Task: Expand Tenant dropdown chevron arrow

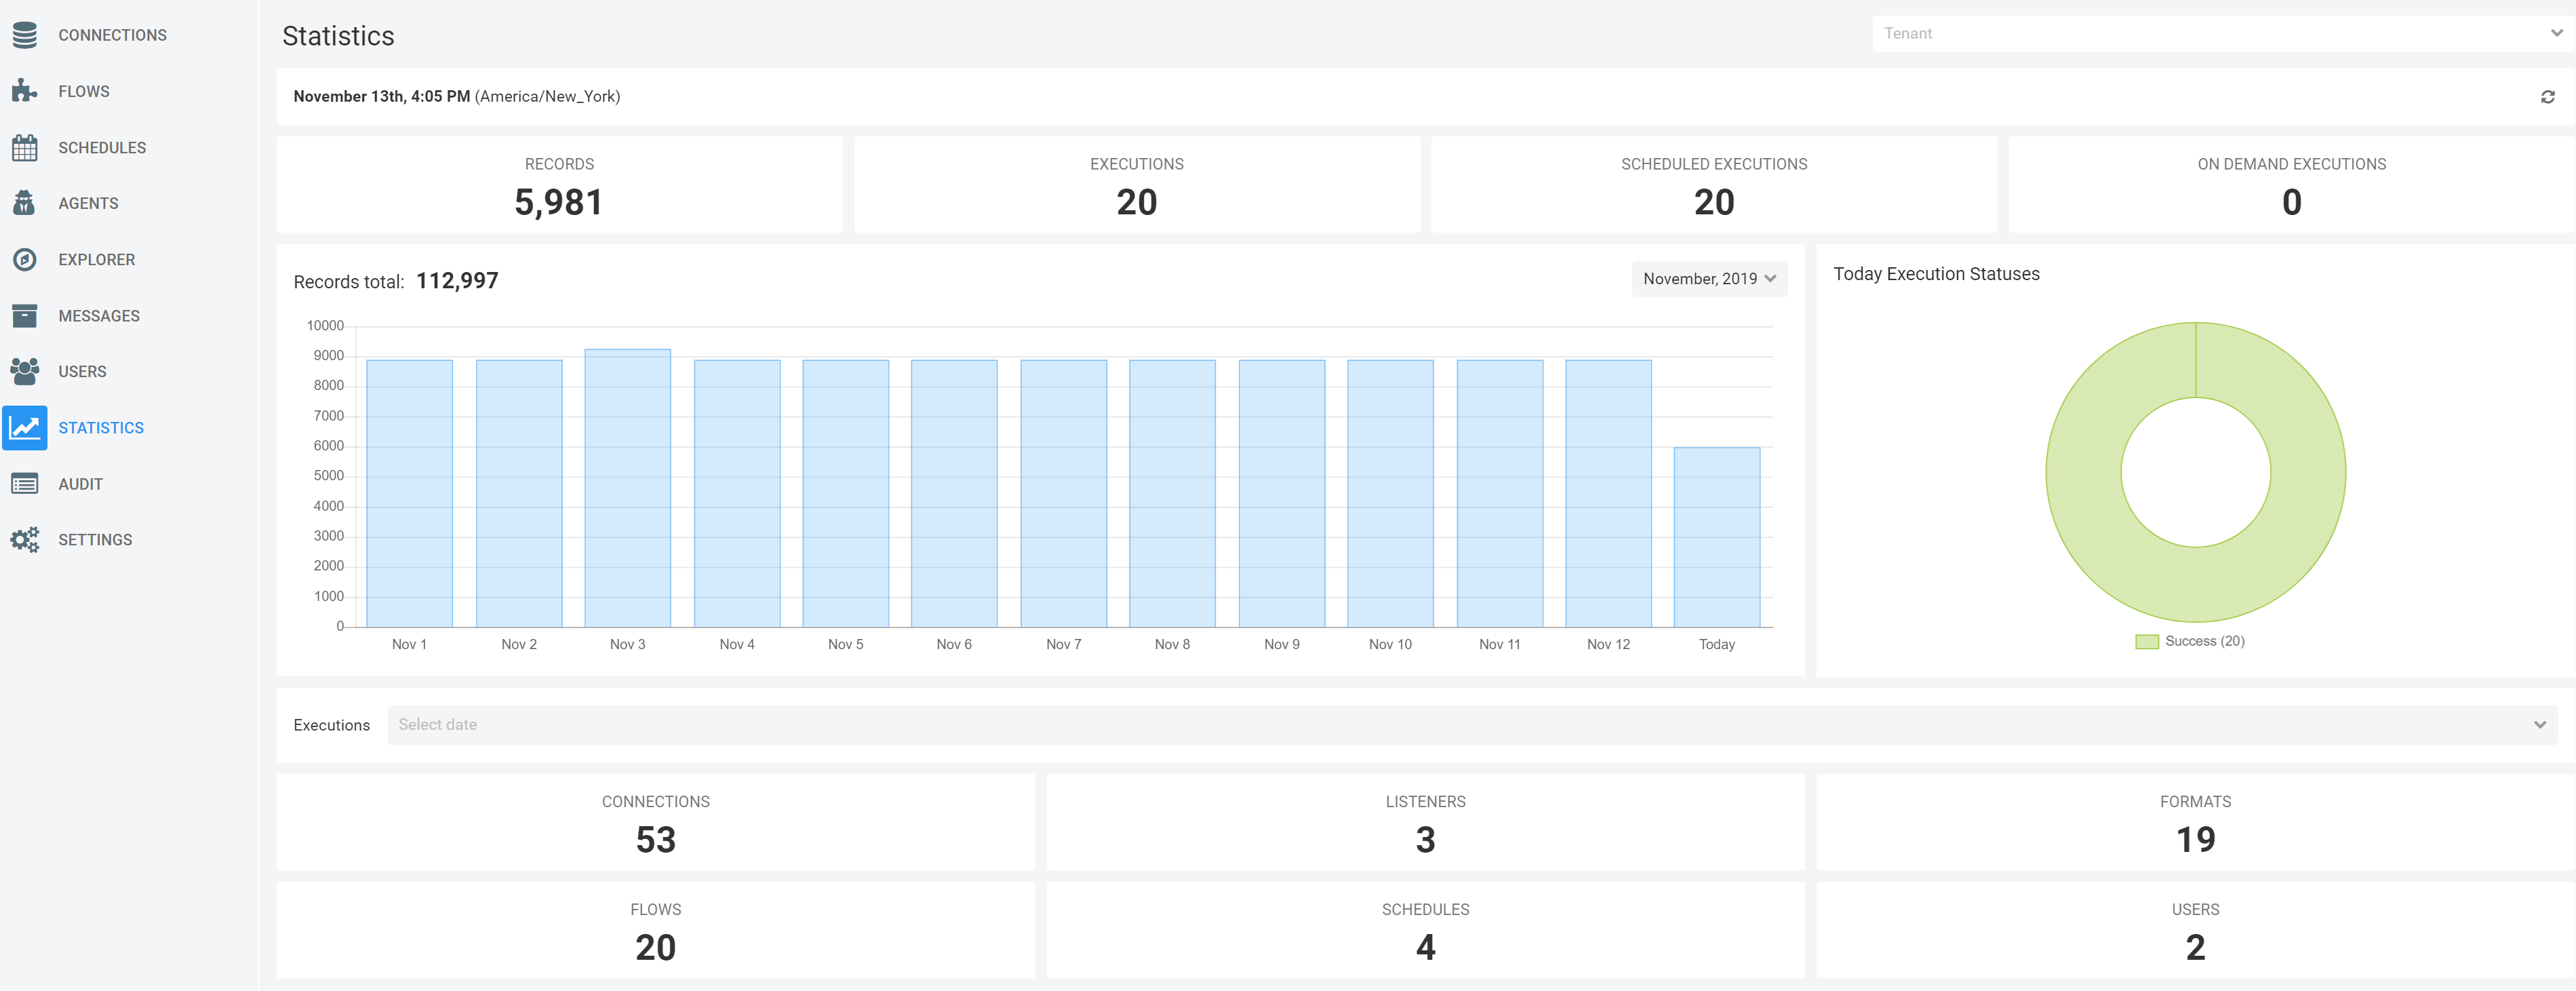Action: pyautogui.click(x=2556, y=33)
